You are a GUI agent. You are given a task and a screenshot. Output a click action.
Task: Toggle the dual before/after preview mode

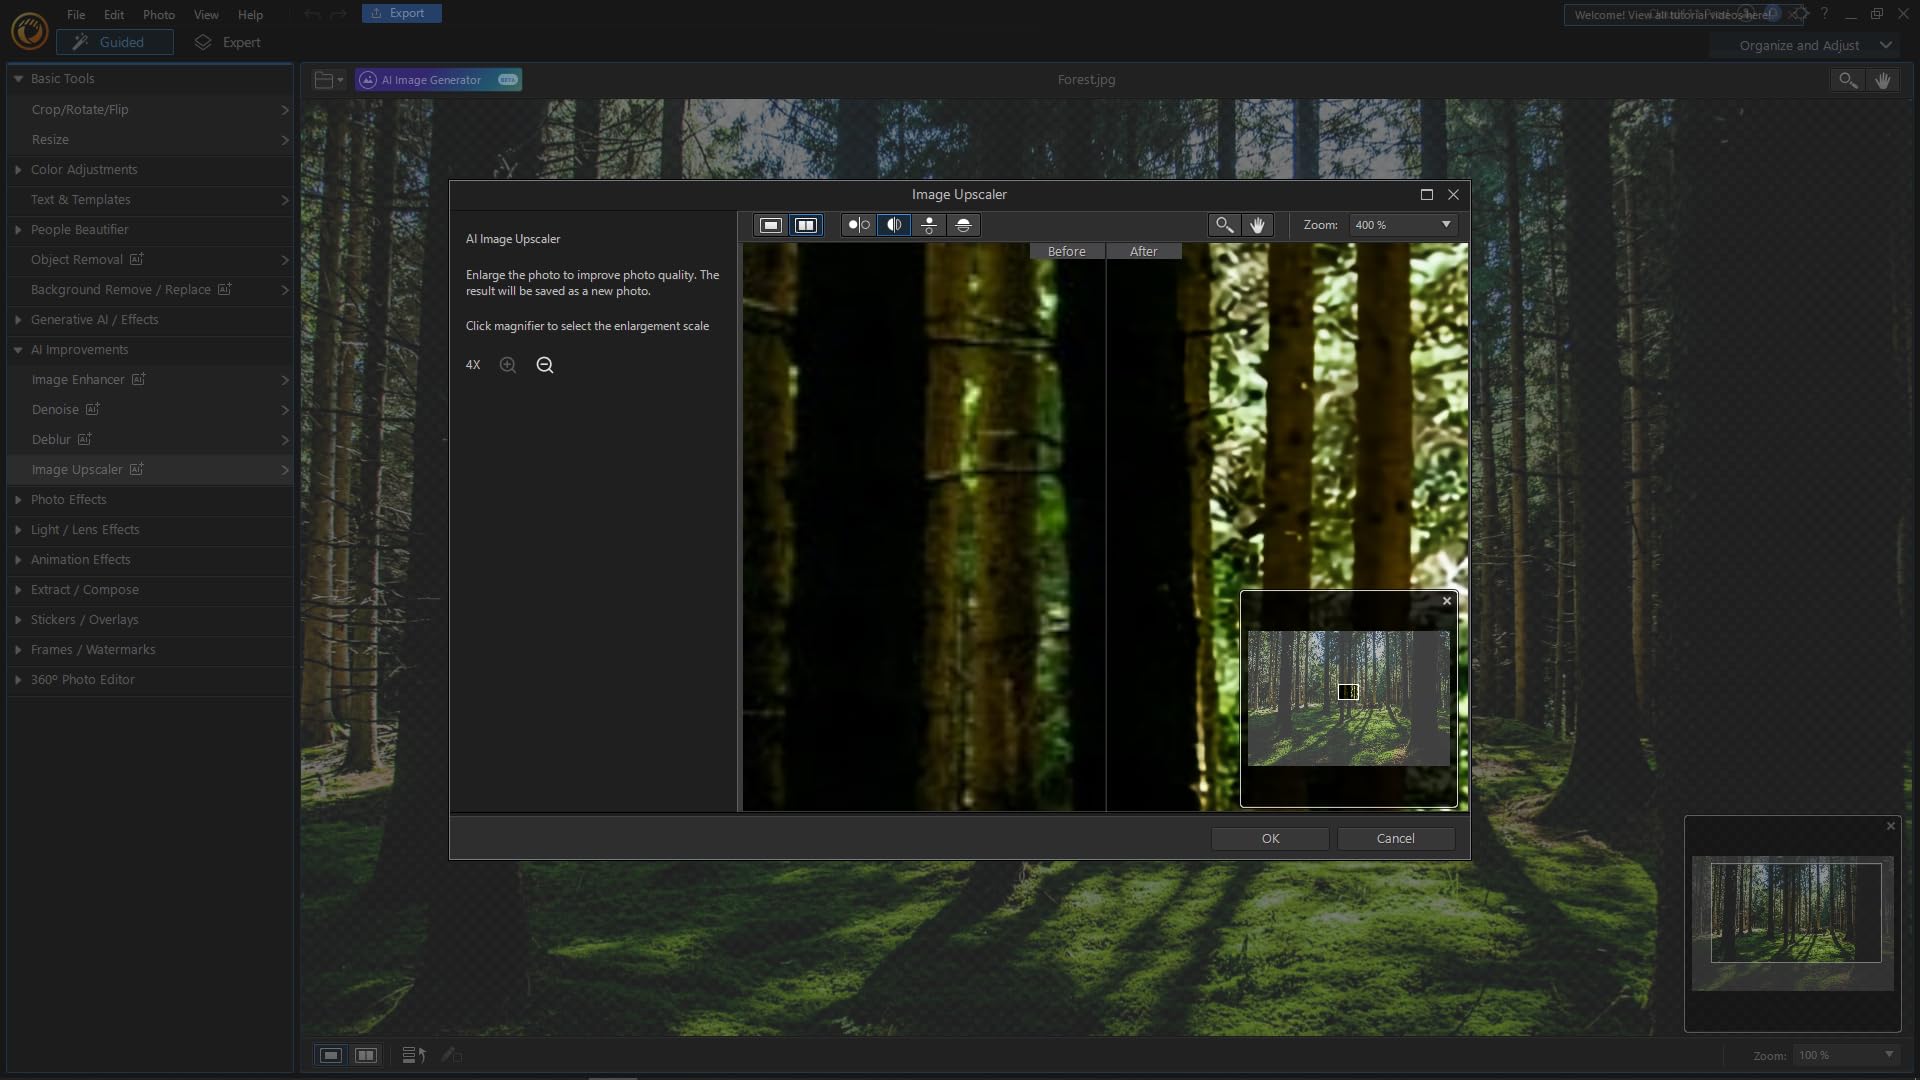(x=805, y=225)
